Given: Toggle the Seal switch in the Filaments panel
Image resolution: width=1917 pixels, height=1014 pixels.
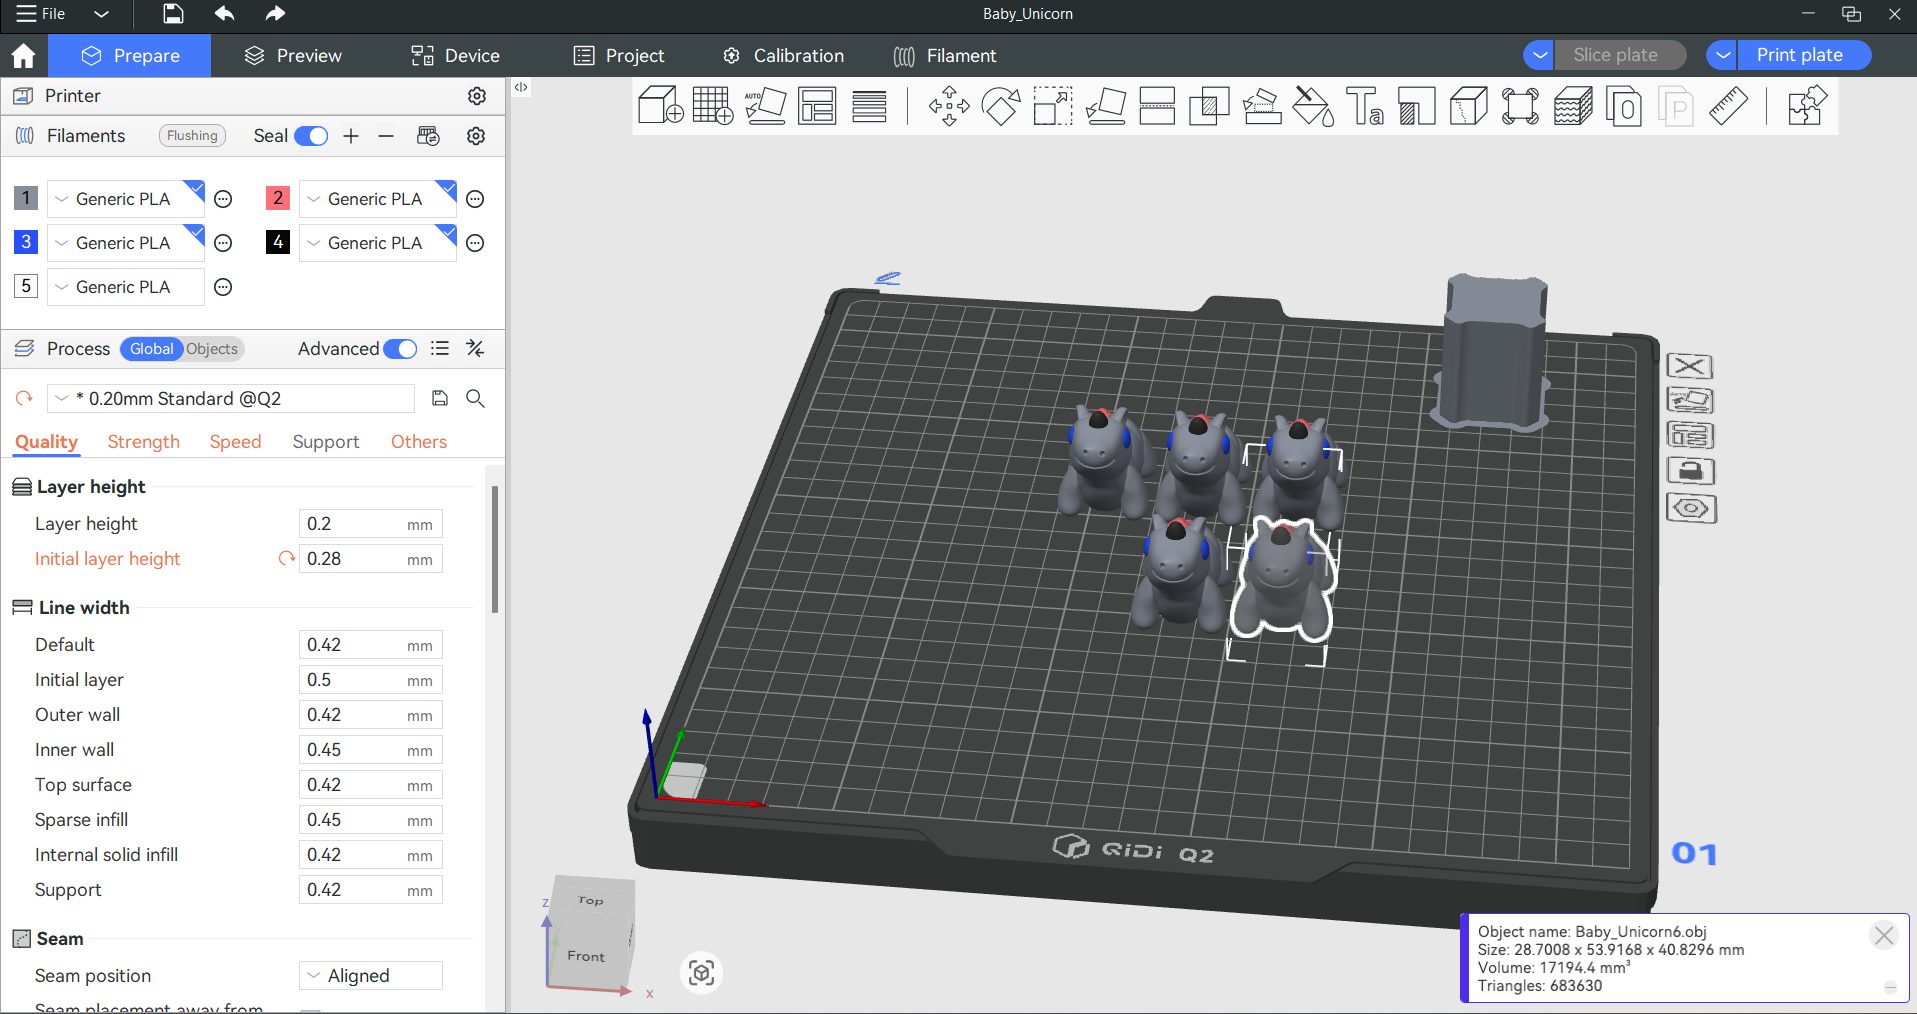Looking at the screenshot, I should pos(311,136).
